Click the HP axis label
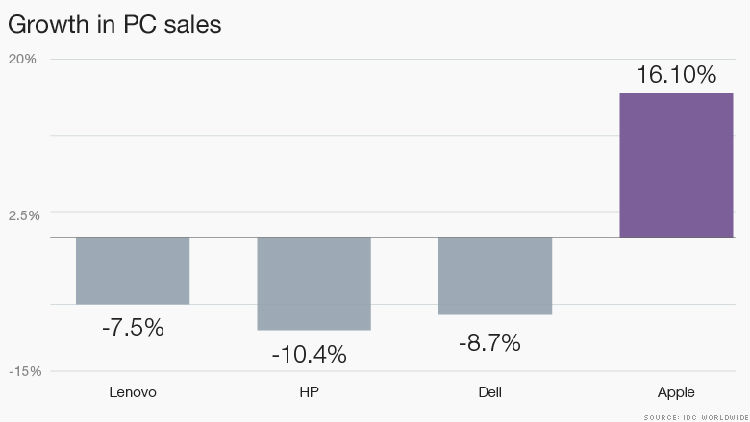750x422 pixels. coord(314,392)
